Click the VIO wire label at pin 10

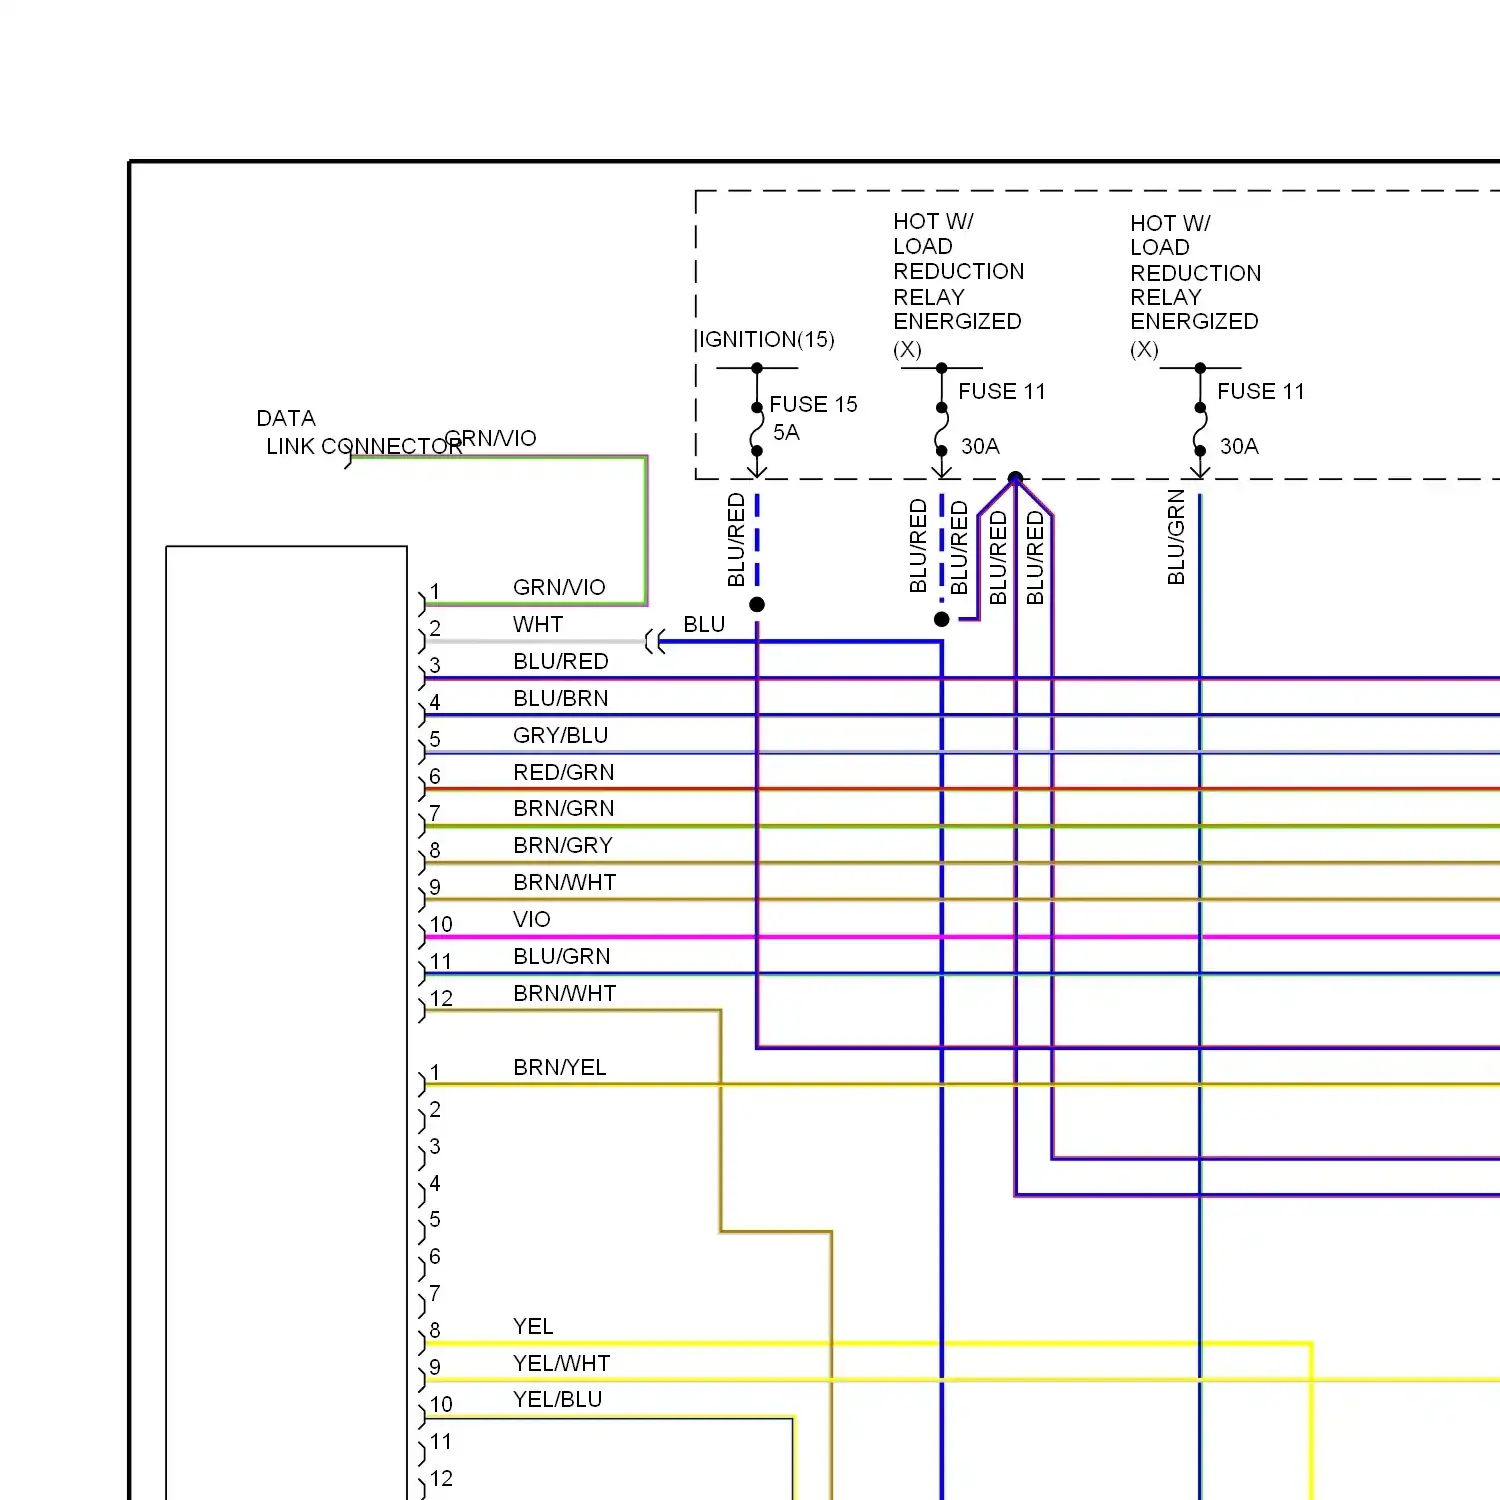point(531,919)
